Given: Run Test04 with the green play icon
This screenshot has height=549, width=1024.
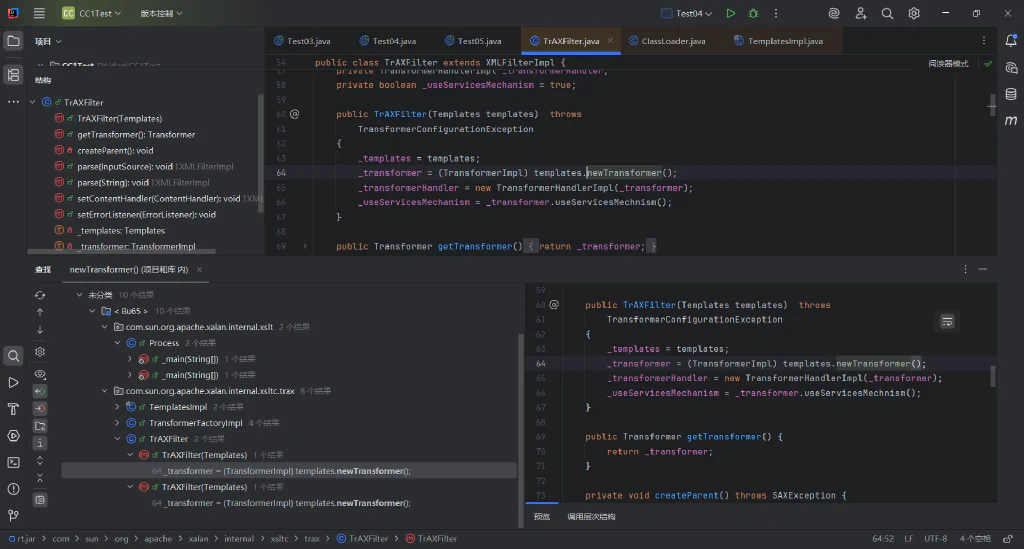Looking at the screenshot, I should click(x=731, y=13).
